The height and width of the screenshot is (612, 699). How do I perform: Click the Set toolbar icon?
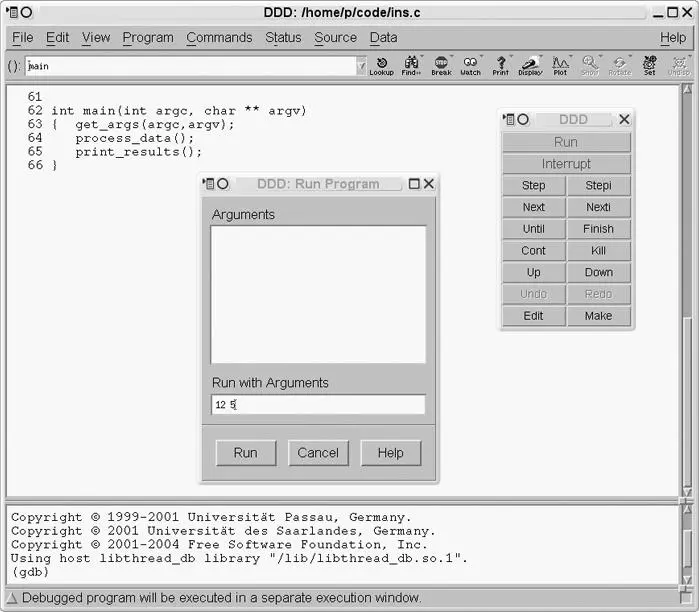tap(650, 66)
